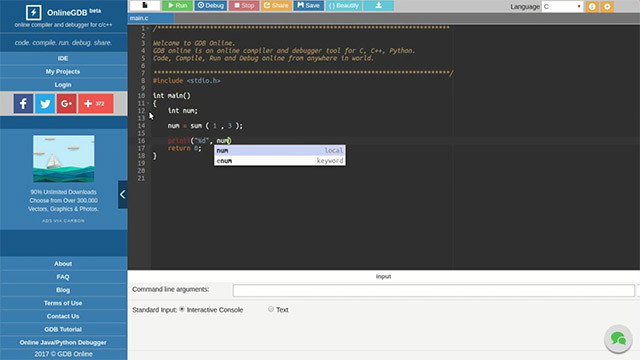The width and height of the screenshot is (640, 360).
Task: Open the green chat bubble icon
Action: click(618, 338)
